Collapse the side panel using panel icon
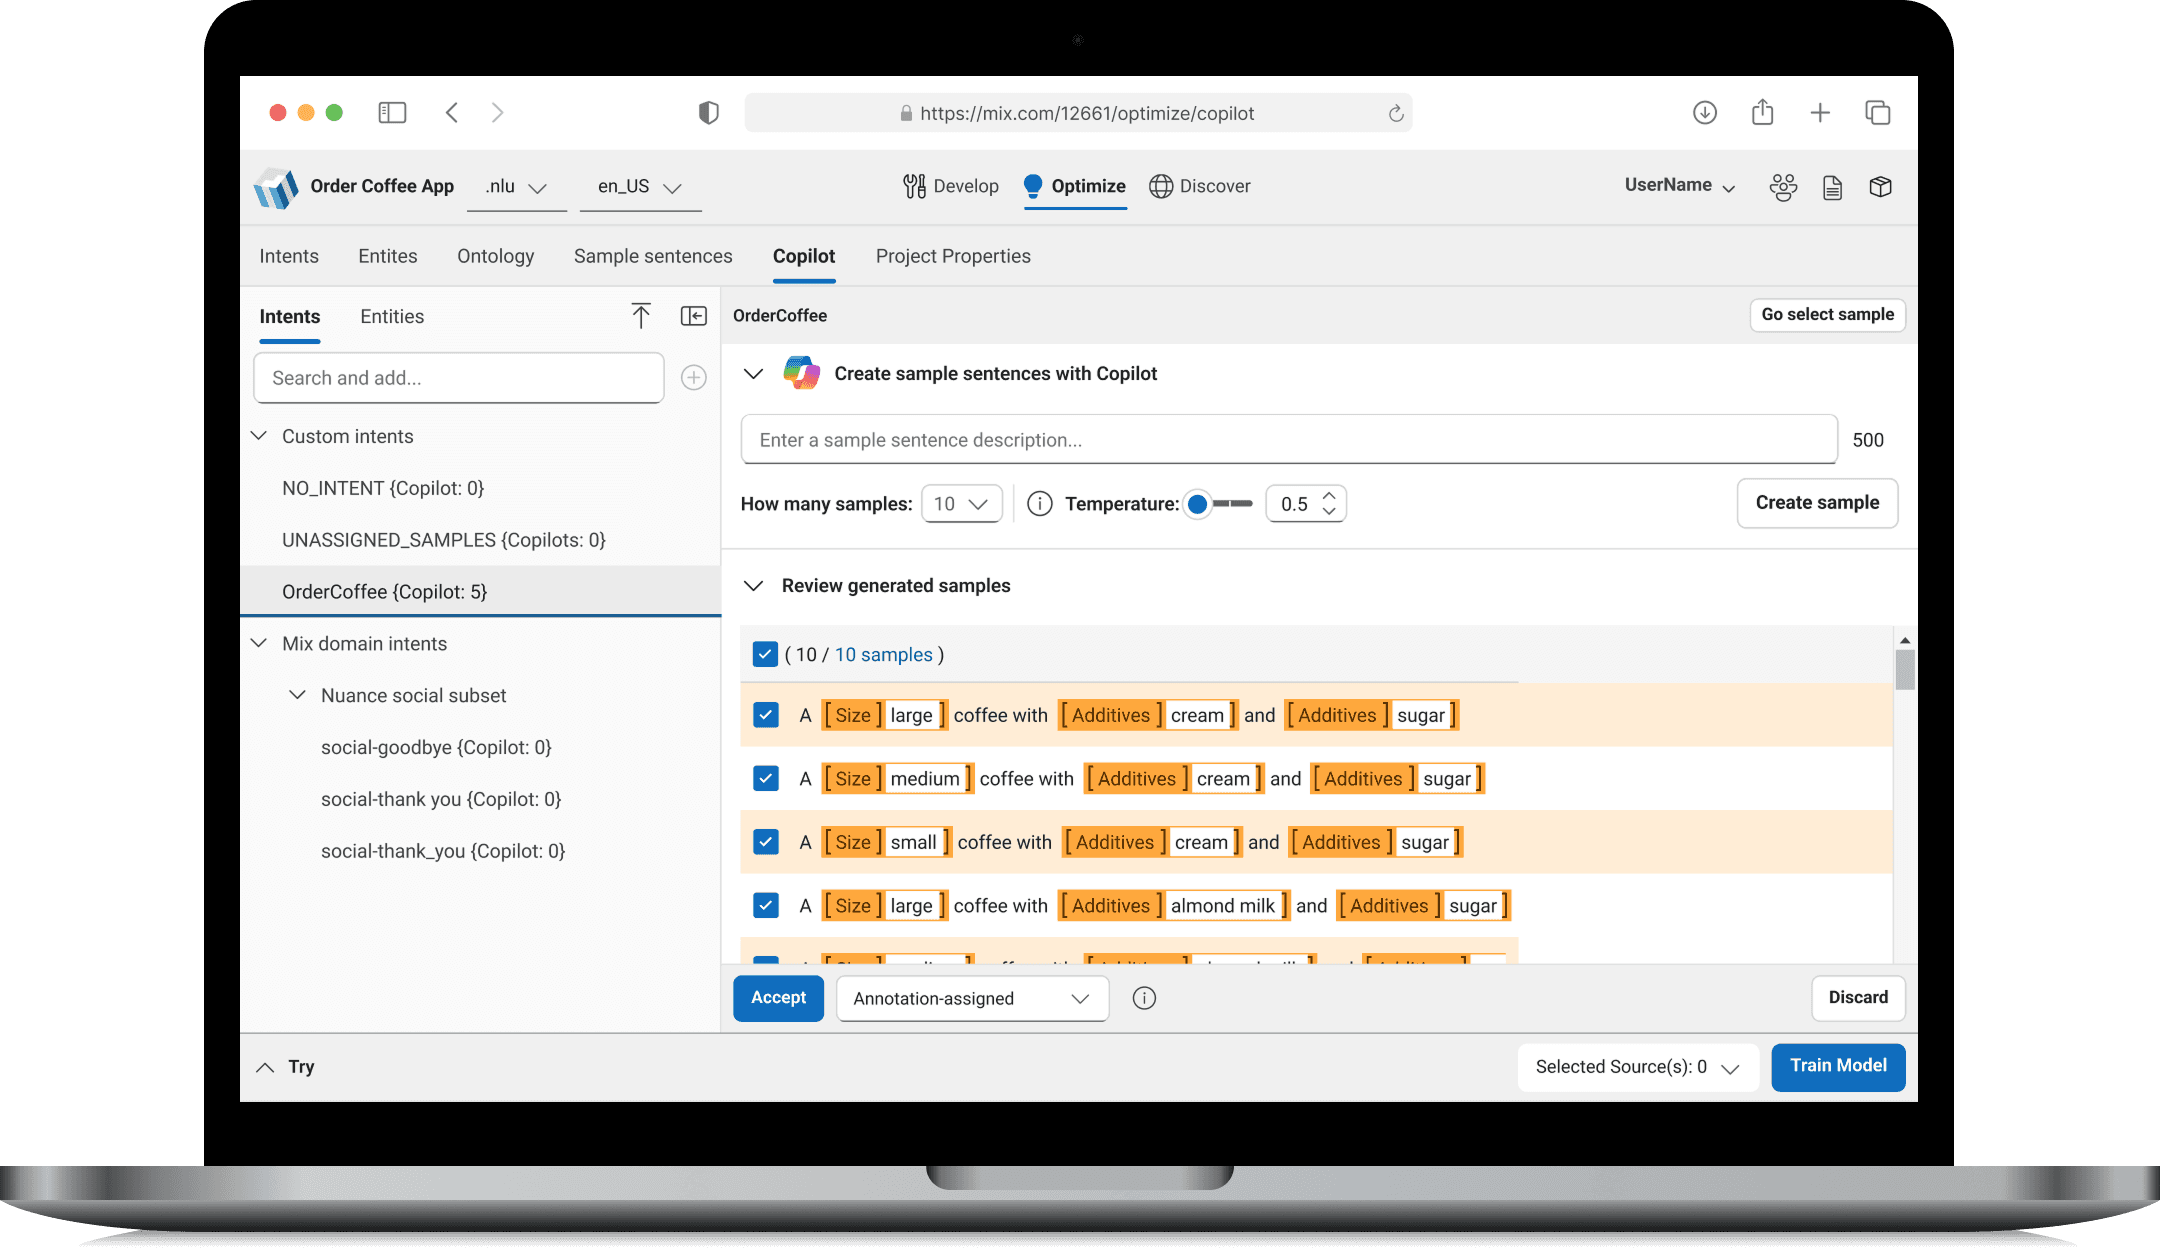2160x1248 pixels. 693,316
